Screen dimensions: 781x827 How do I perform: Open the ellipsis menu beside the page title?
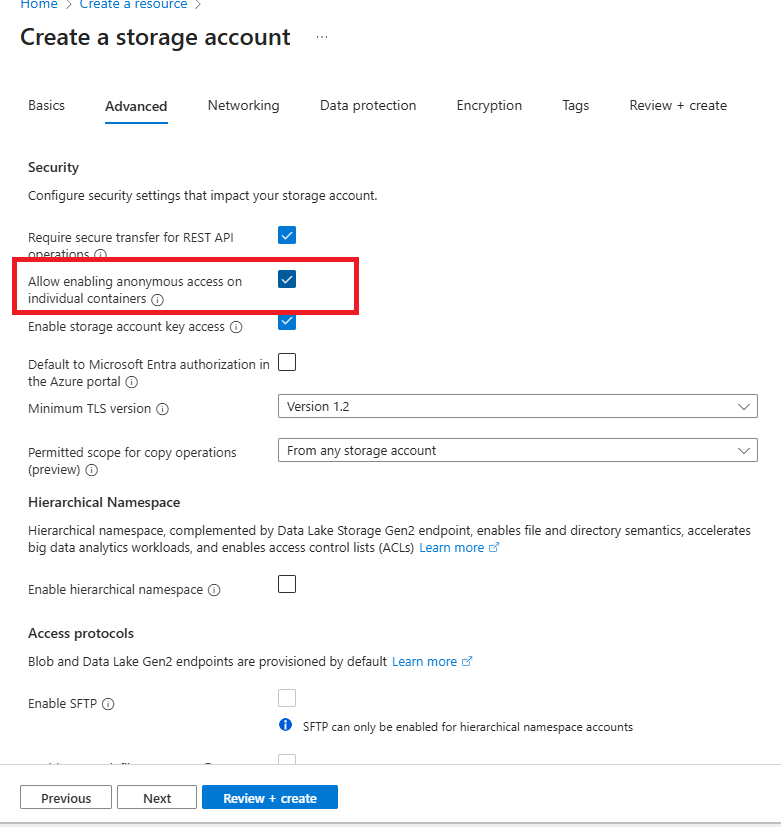(x=322, y=36)
